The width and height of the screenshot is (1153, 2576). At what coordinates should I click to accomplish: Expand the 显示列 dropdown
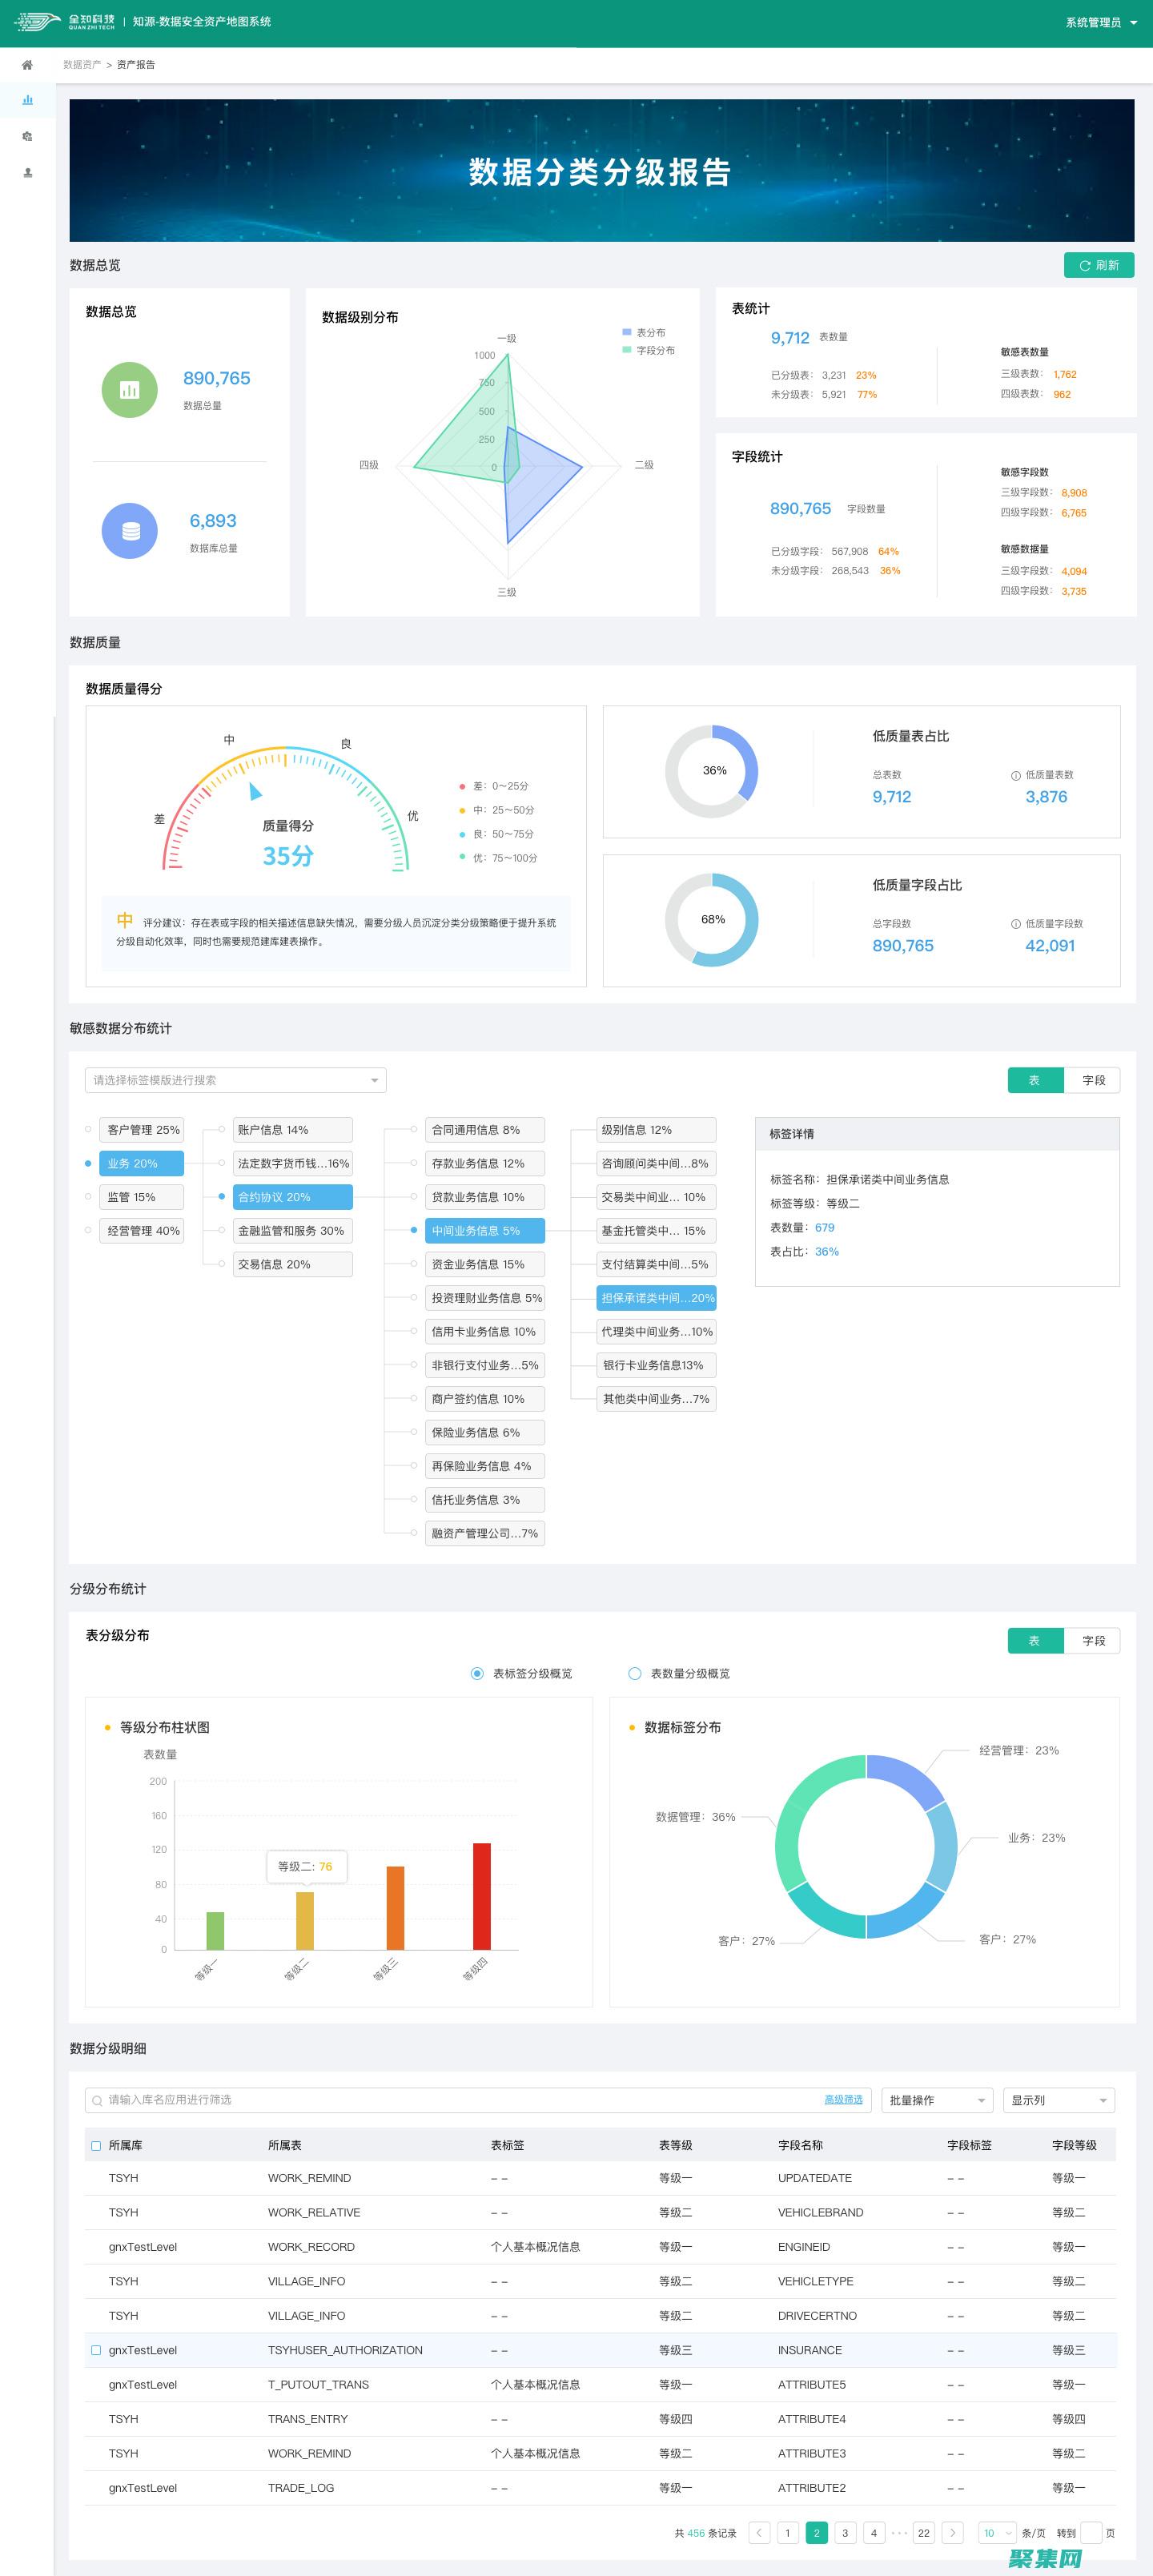click(x=1058, y=2100)
